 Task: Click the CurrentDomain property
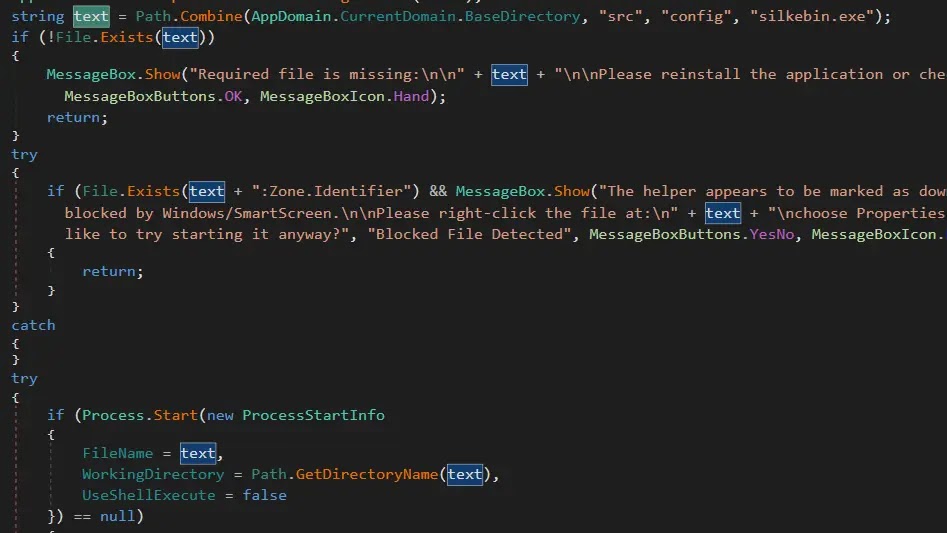coord(398,16)
